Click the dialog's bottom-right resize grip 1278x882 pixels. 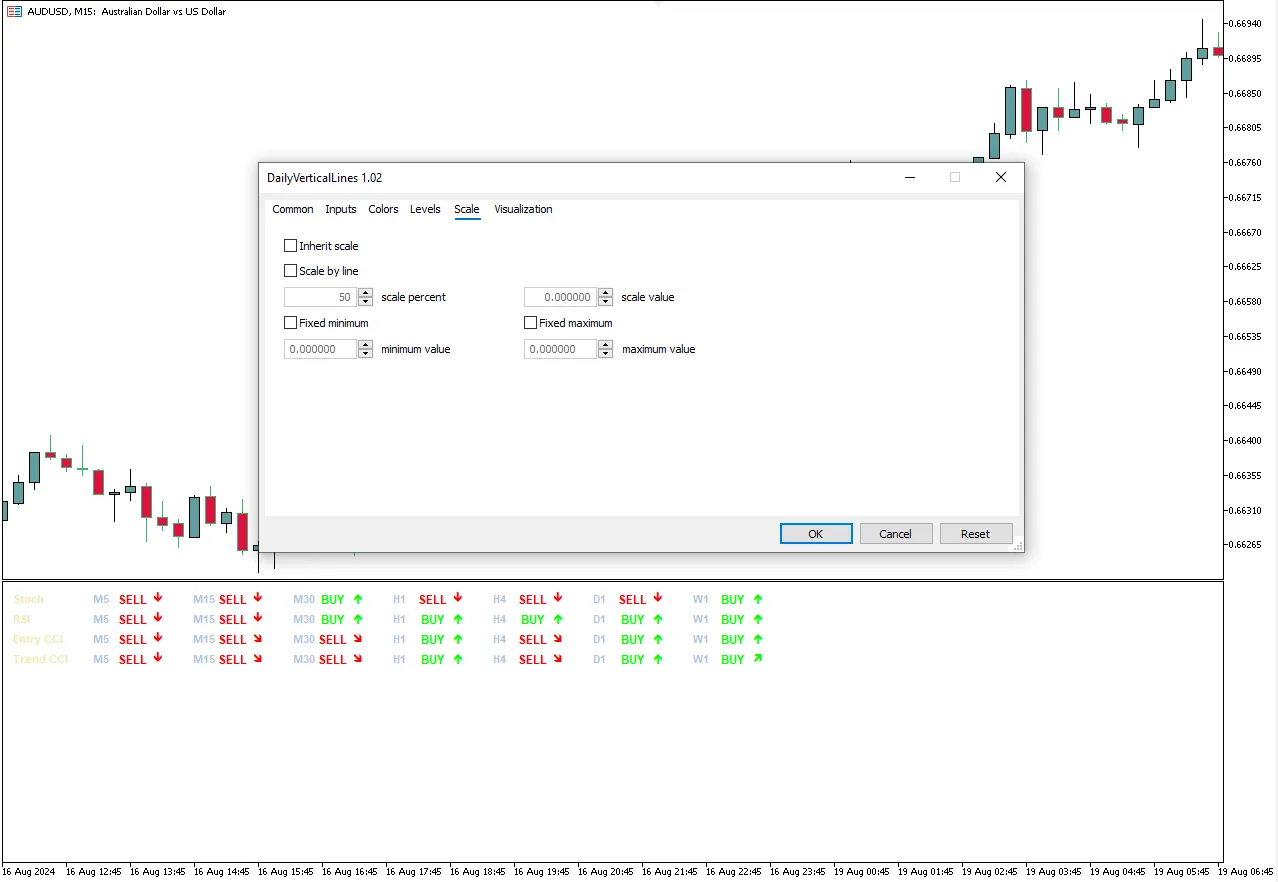pyautogui.click(x=1018, y=546)
